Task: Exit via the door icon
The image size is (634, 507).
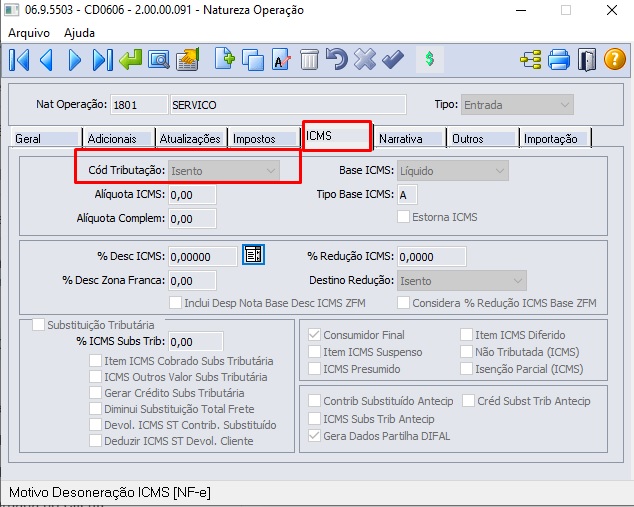Action: pos(587,60)
